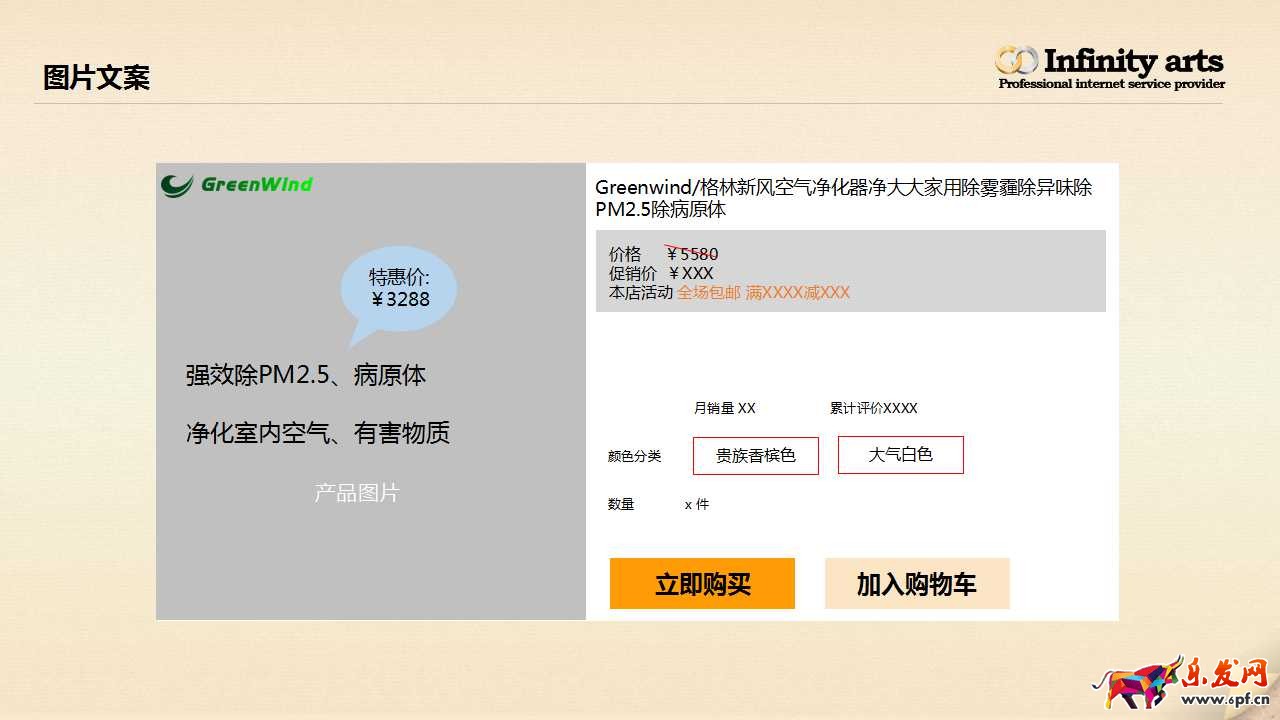Open the 月销量 XX sales tab
The image size is (1280, 720).
(724, 408)
